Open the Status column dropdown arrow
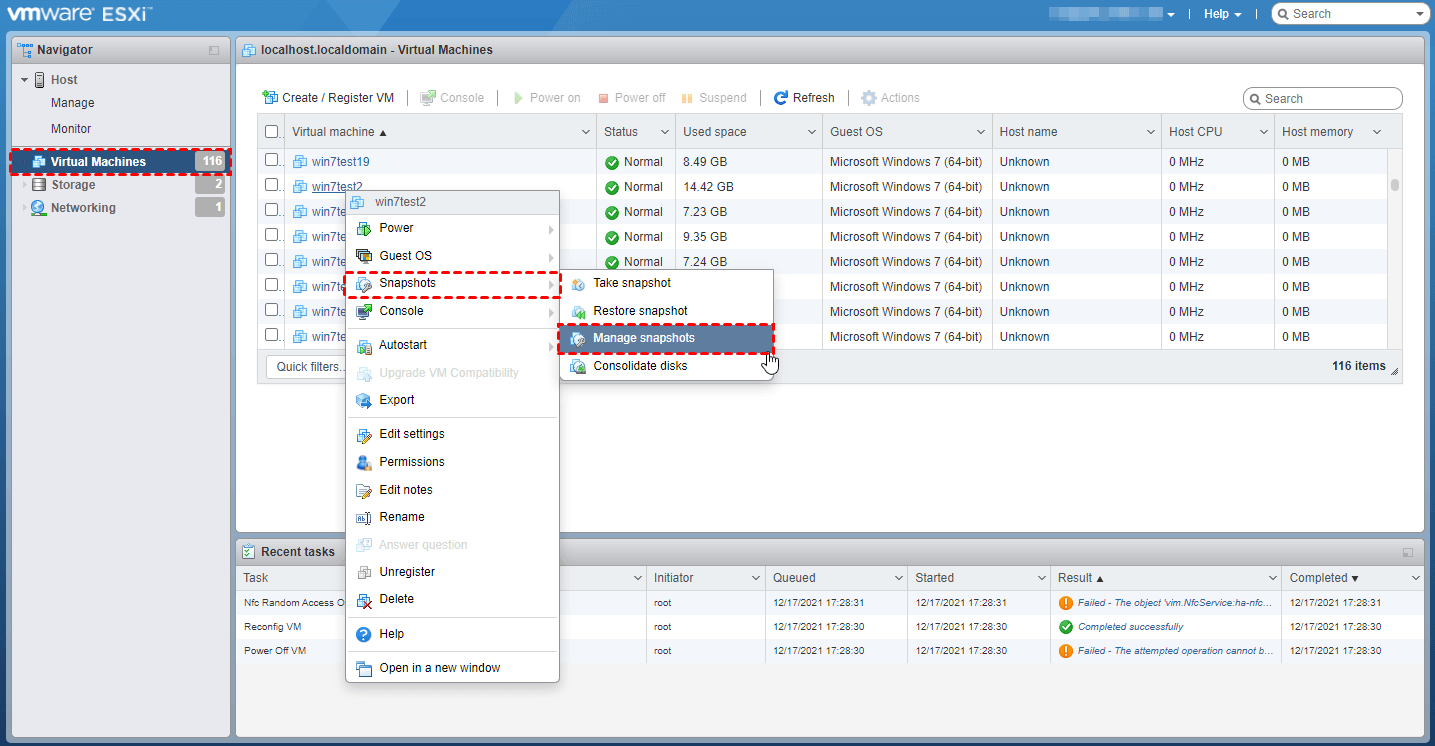The image size is (1435, 746). [x=664, y=132]
